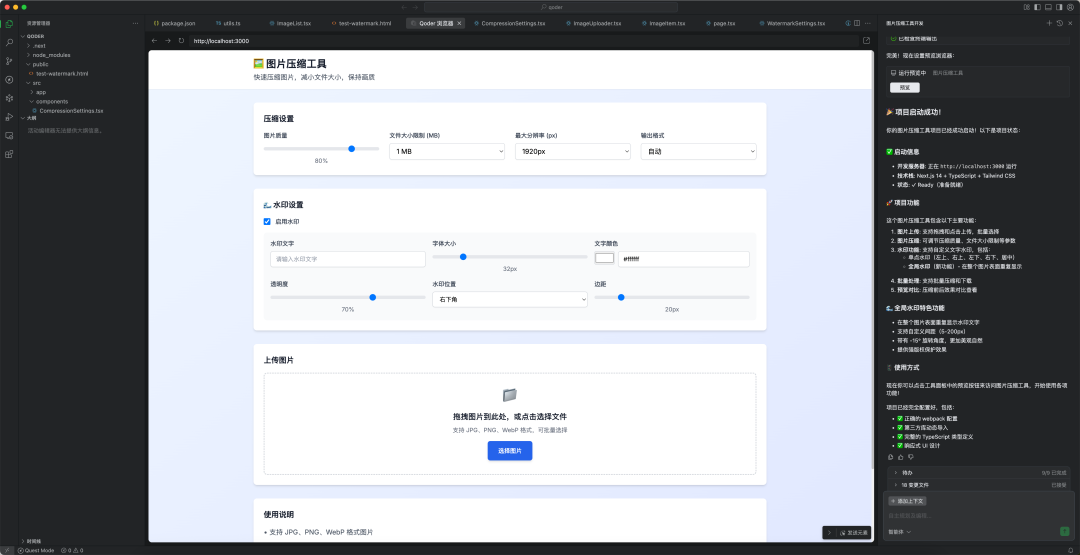Adjust the 透明度 slider
Screen dimensions: 1080x555
click(x=348, y=297)
